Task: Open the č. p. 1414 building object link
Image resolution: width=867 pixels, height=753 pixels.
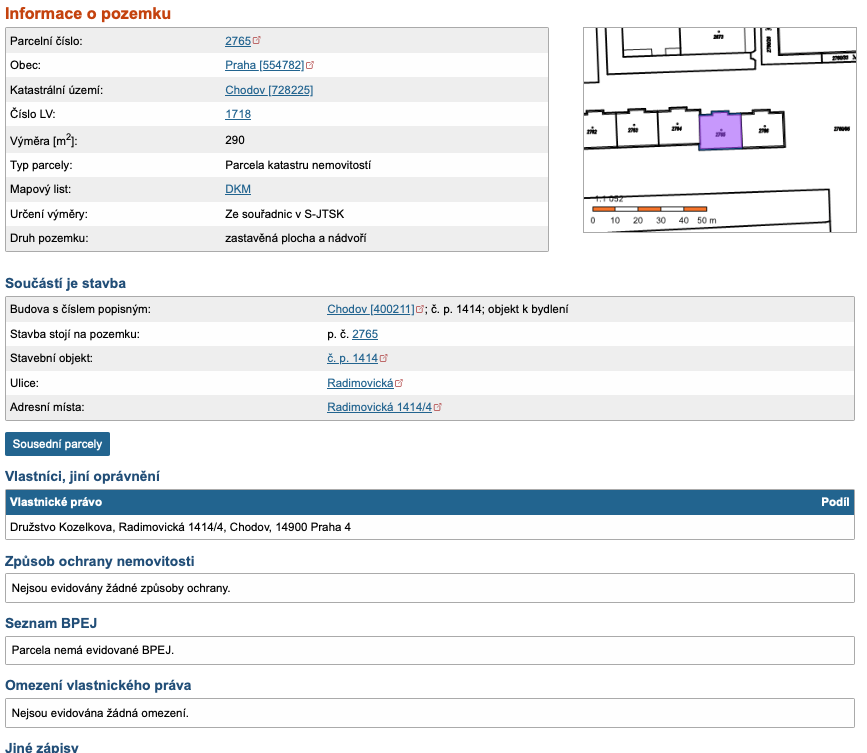Action: pos(352,358)
